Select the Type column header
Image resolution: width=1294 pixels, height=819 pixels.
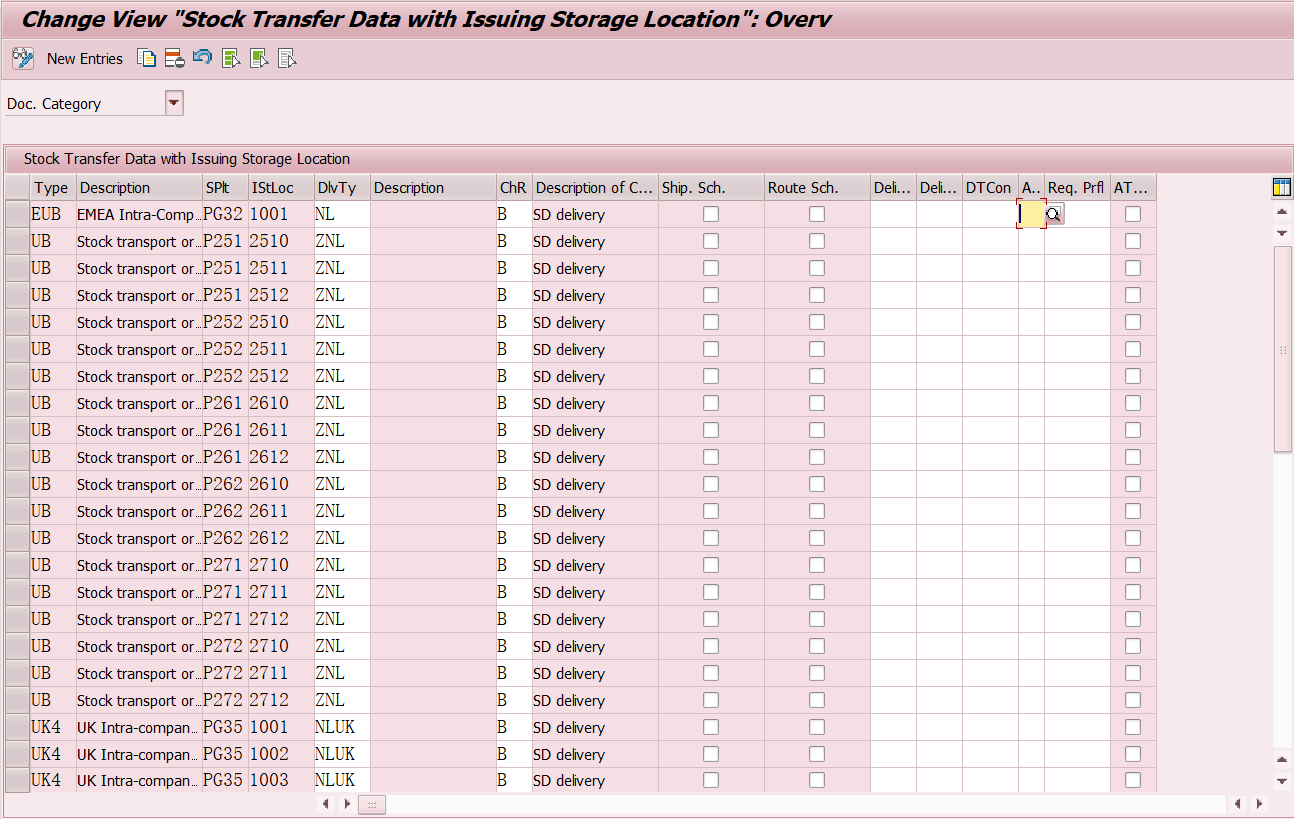[x=53, y=188]
